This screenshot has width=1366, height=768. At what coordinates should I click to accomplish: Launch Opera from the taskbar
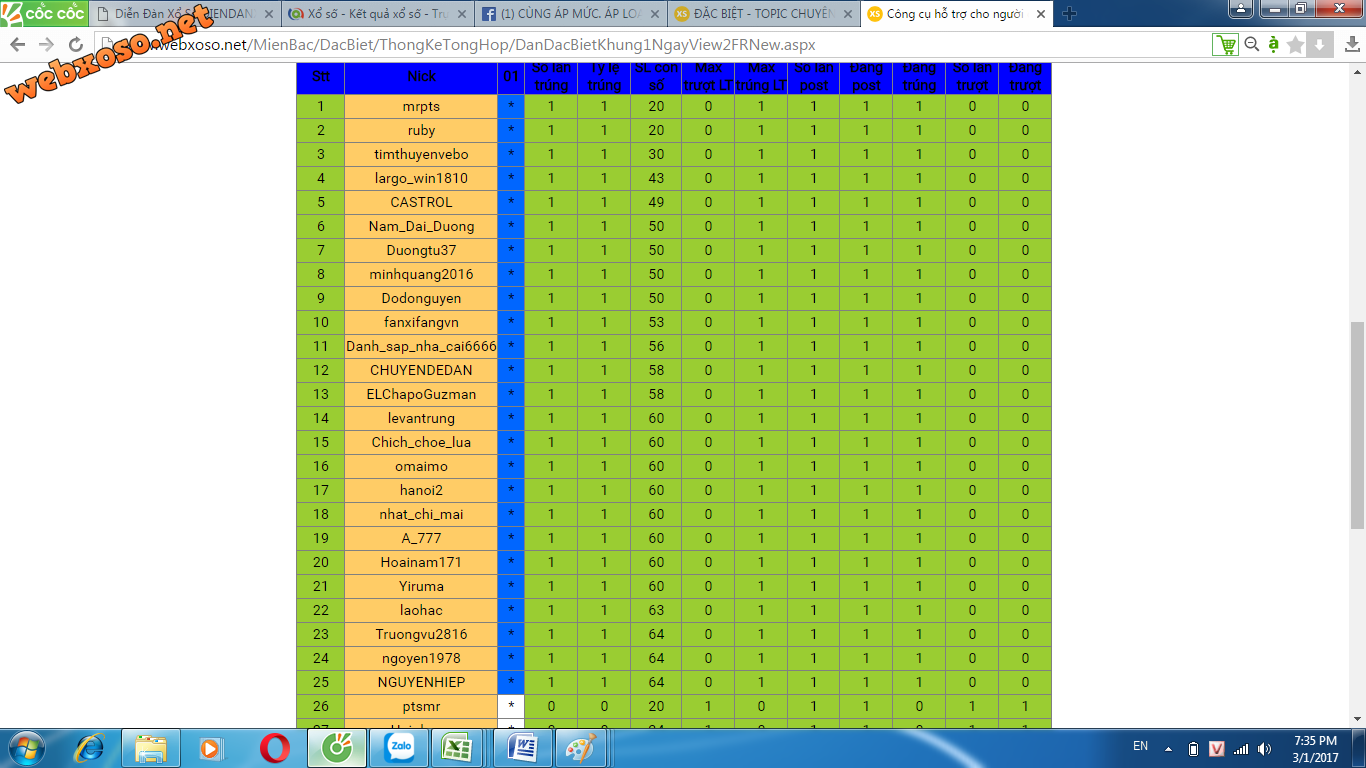click(x=275, y=748)
